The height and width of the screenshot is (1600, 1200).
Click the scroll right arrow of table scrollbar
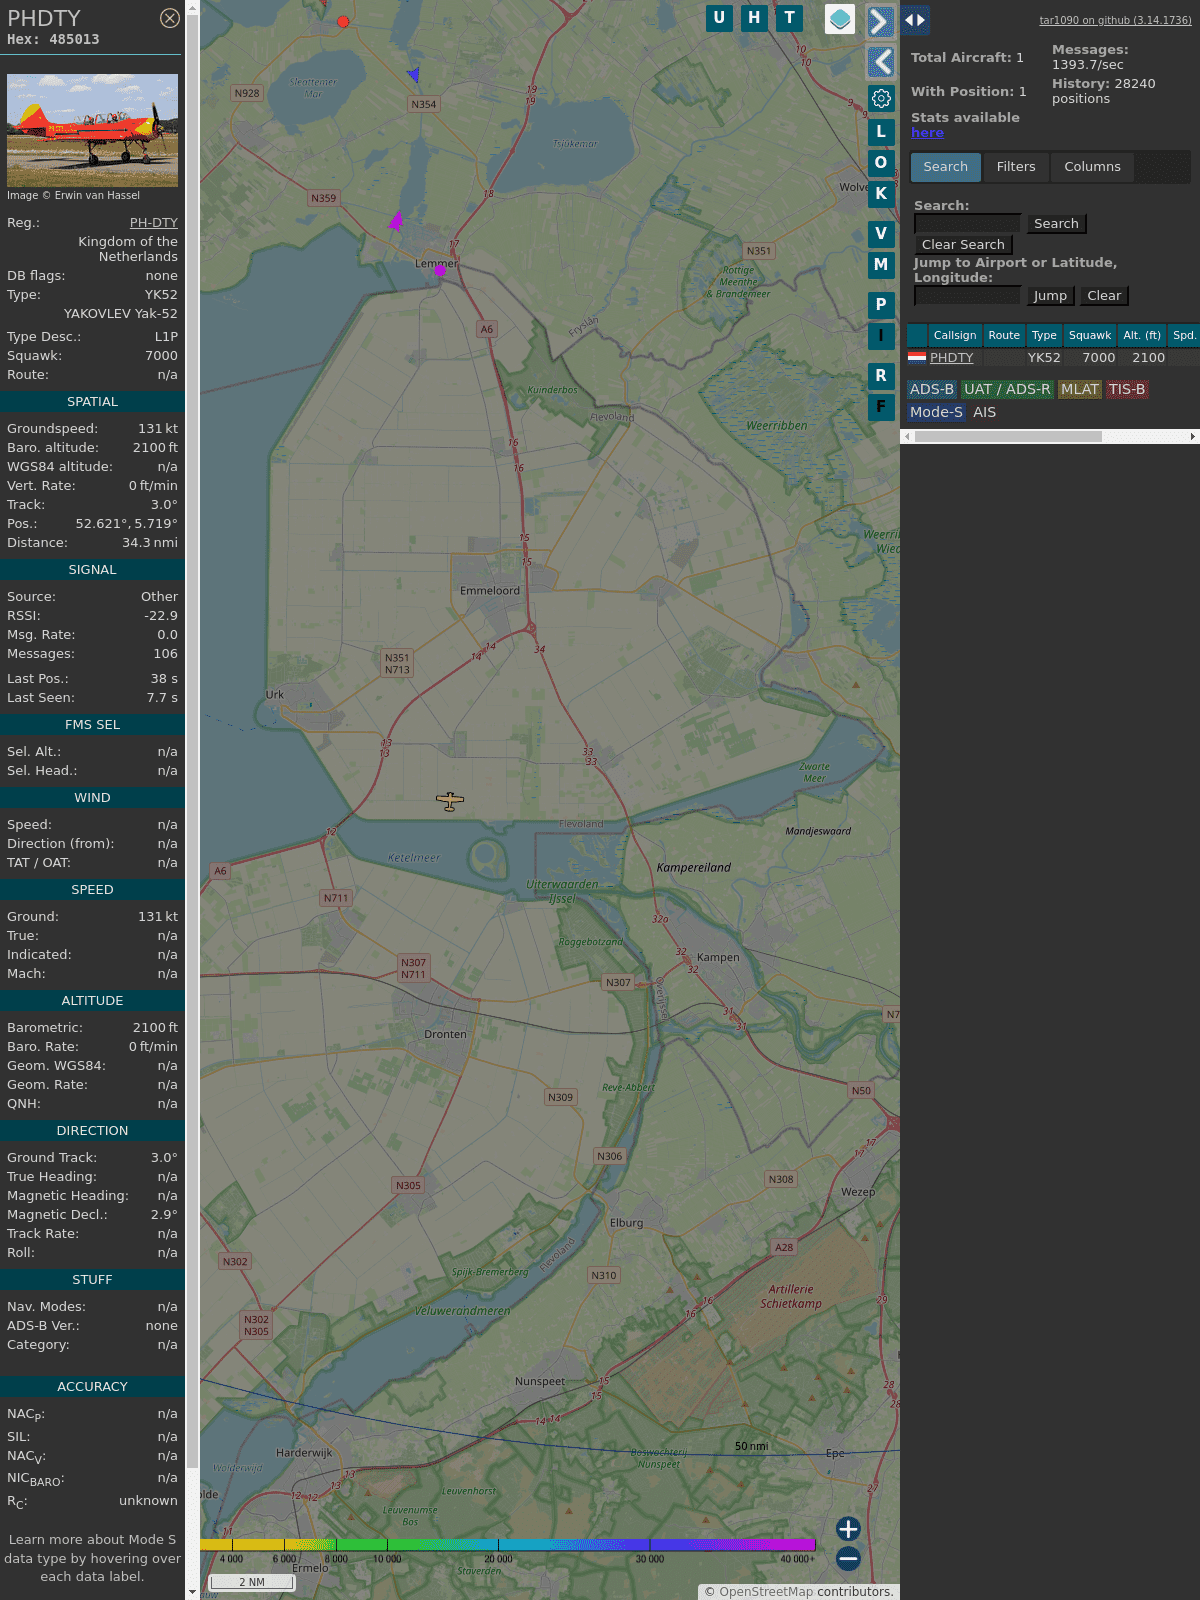(1193, 437)
